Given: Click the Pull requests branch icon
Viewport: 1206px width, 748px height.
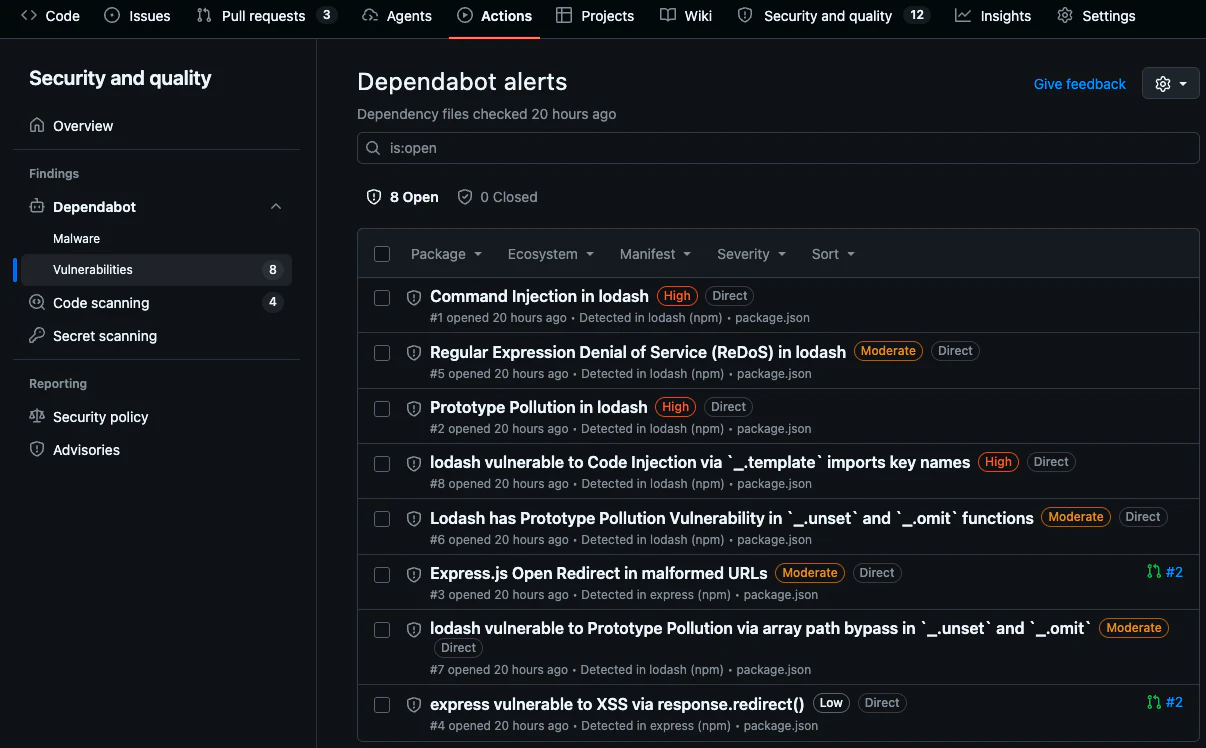Looking at the screenshot, I should tap(204, 16).
